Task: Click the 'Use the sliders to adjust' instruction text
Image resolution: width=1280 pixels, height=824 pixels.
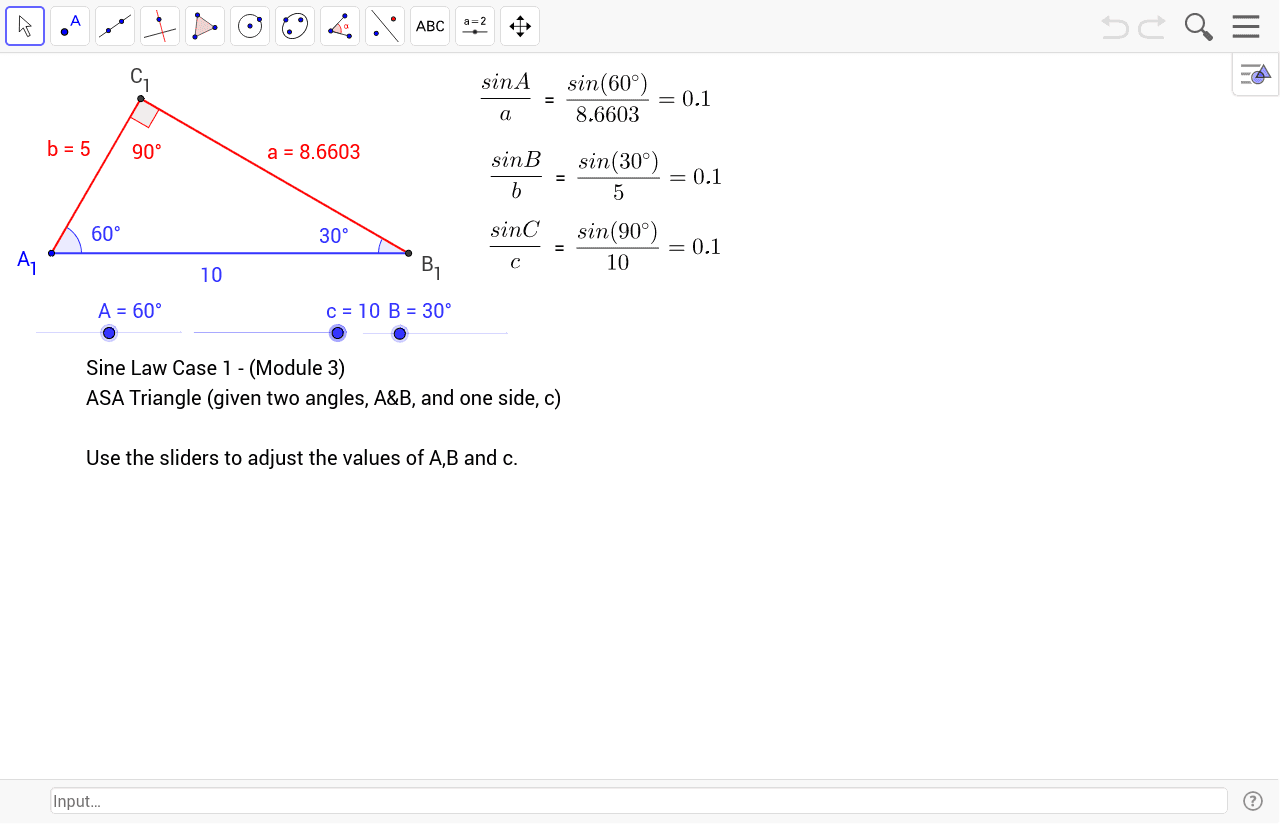Action: click(302, 458)
